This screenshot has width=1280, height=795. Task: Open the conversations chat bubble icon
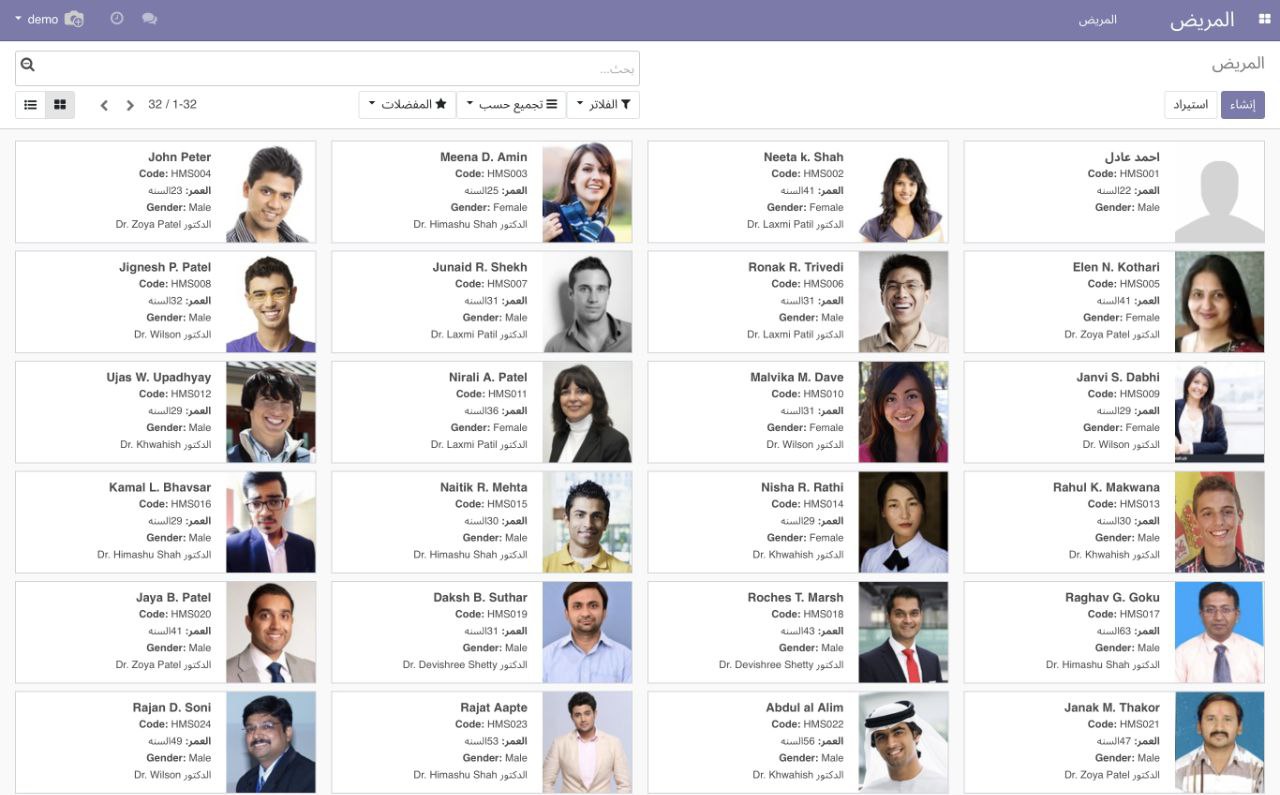[x=149, y=19]
